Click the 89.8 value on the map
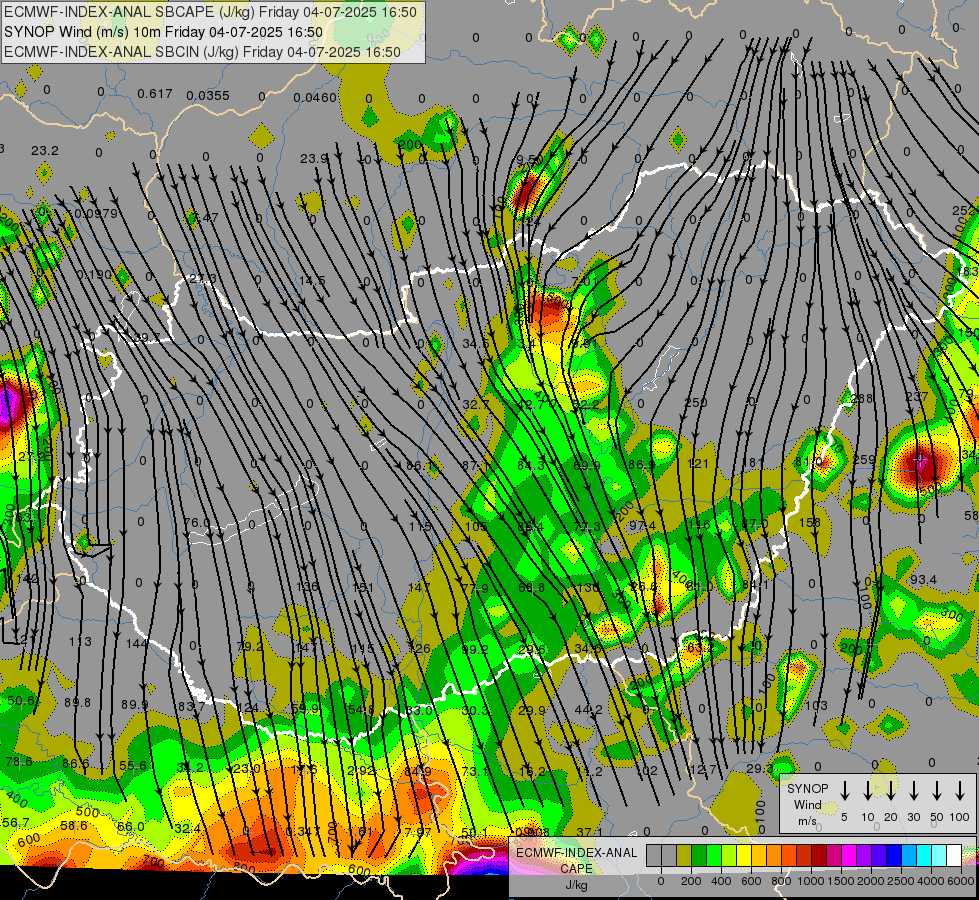This screenshot has width=979, height=900. tap(77, 703)
